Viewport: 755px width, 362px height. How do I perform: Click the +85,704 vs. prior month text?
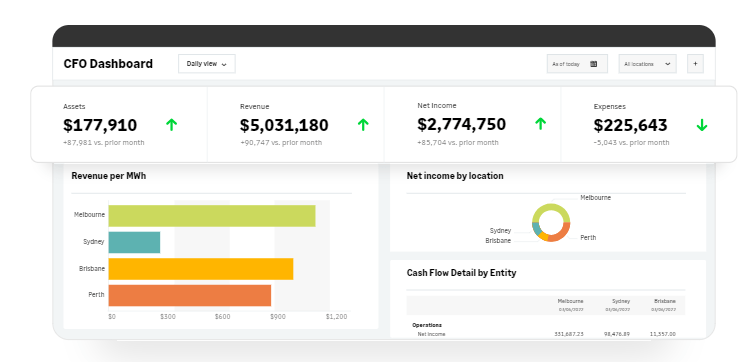458,142
